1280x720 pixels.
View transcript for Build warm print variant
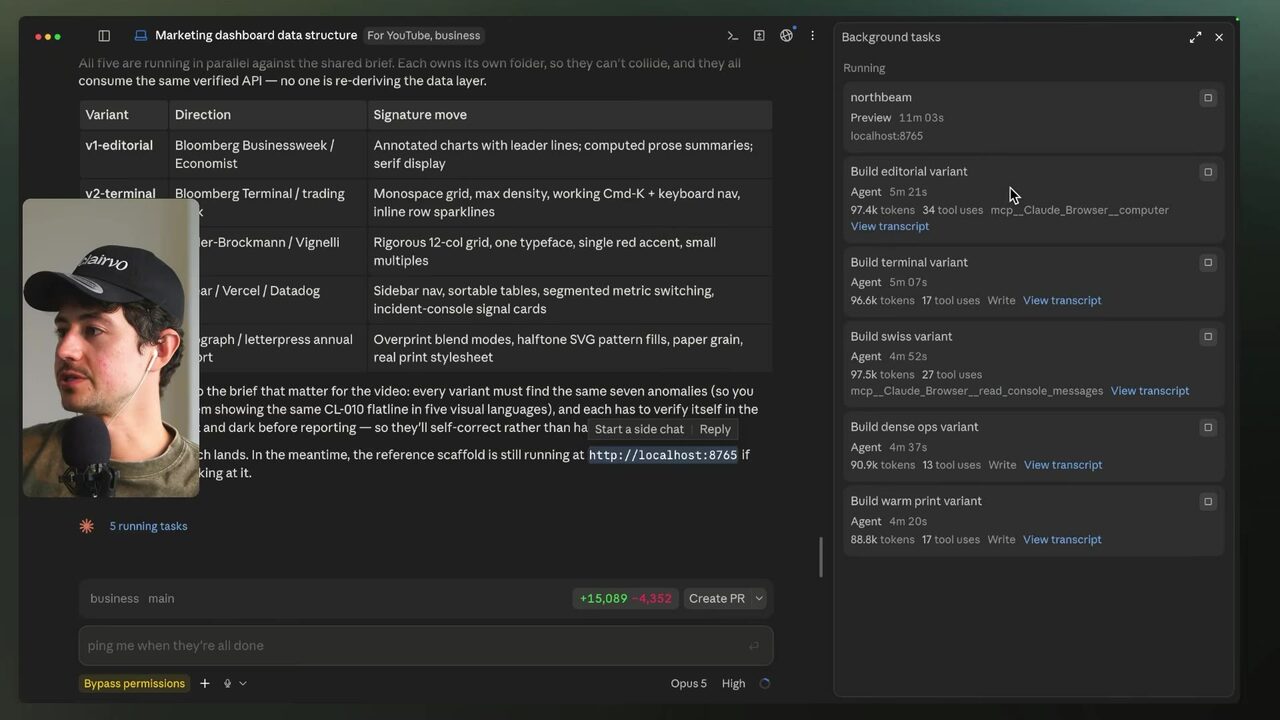click(1062, 540)
